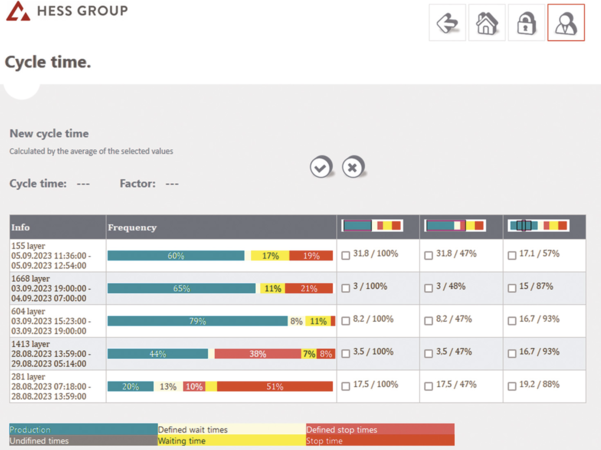Viewport: 601px width, 450px height.
Task: Click the back arrow icon
Action: coord(447,23)
